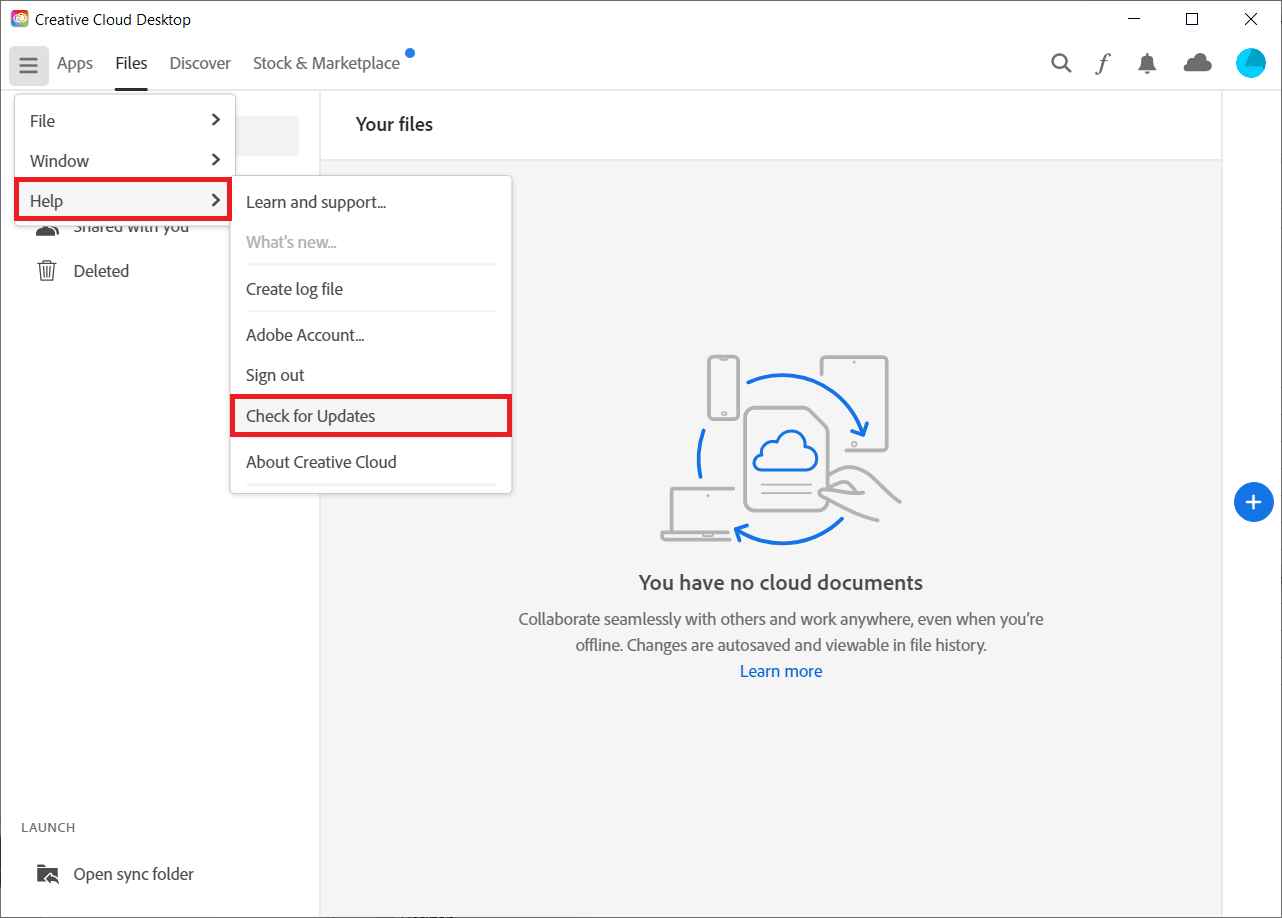
Task: Open About Creative Cloud
Action: click(x=321, y=462)
